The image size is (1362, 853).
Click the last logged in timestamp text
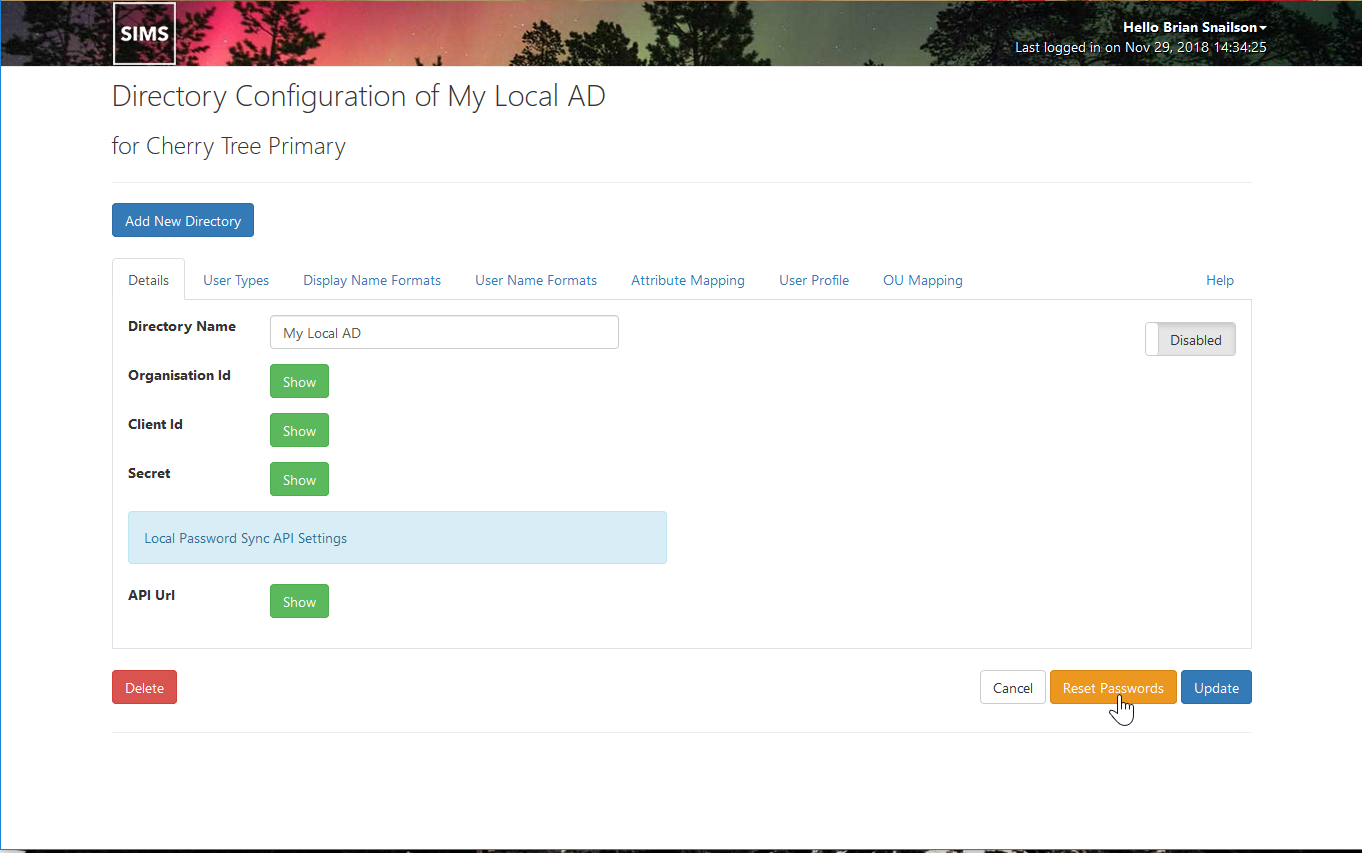click(x=1141, y=47)
